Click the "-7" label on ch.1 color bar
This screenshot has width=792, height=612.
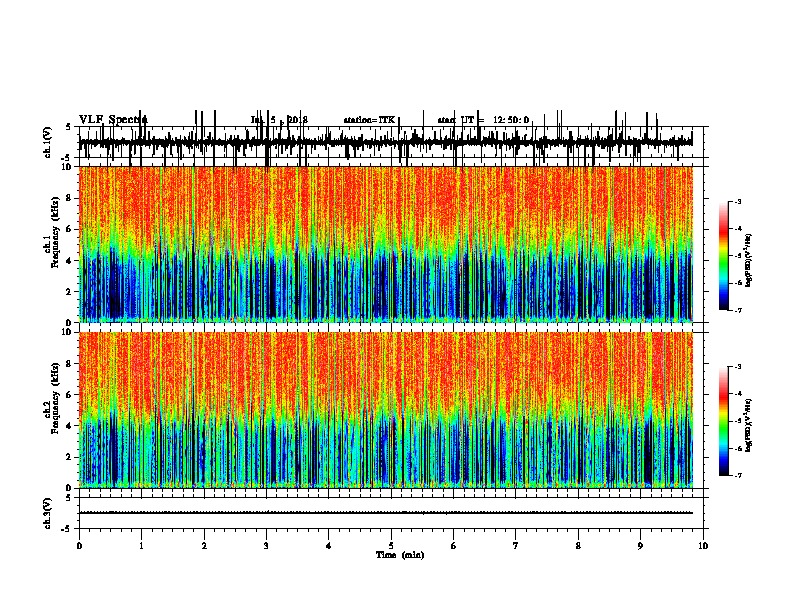pyautogui.click(x=737, y=310)
